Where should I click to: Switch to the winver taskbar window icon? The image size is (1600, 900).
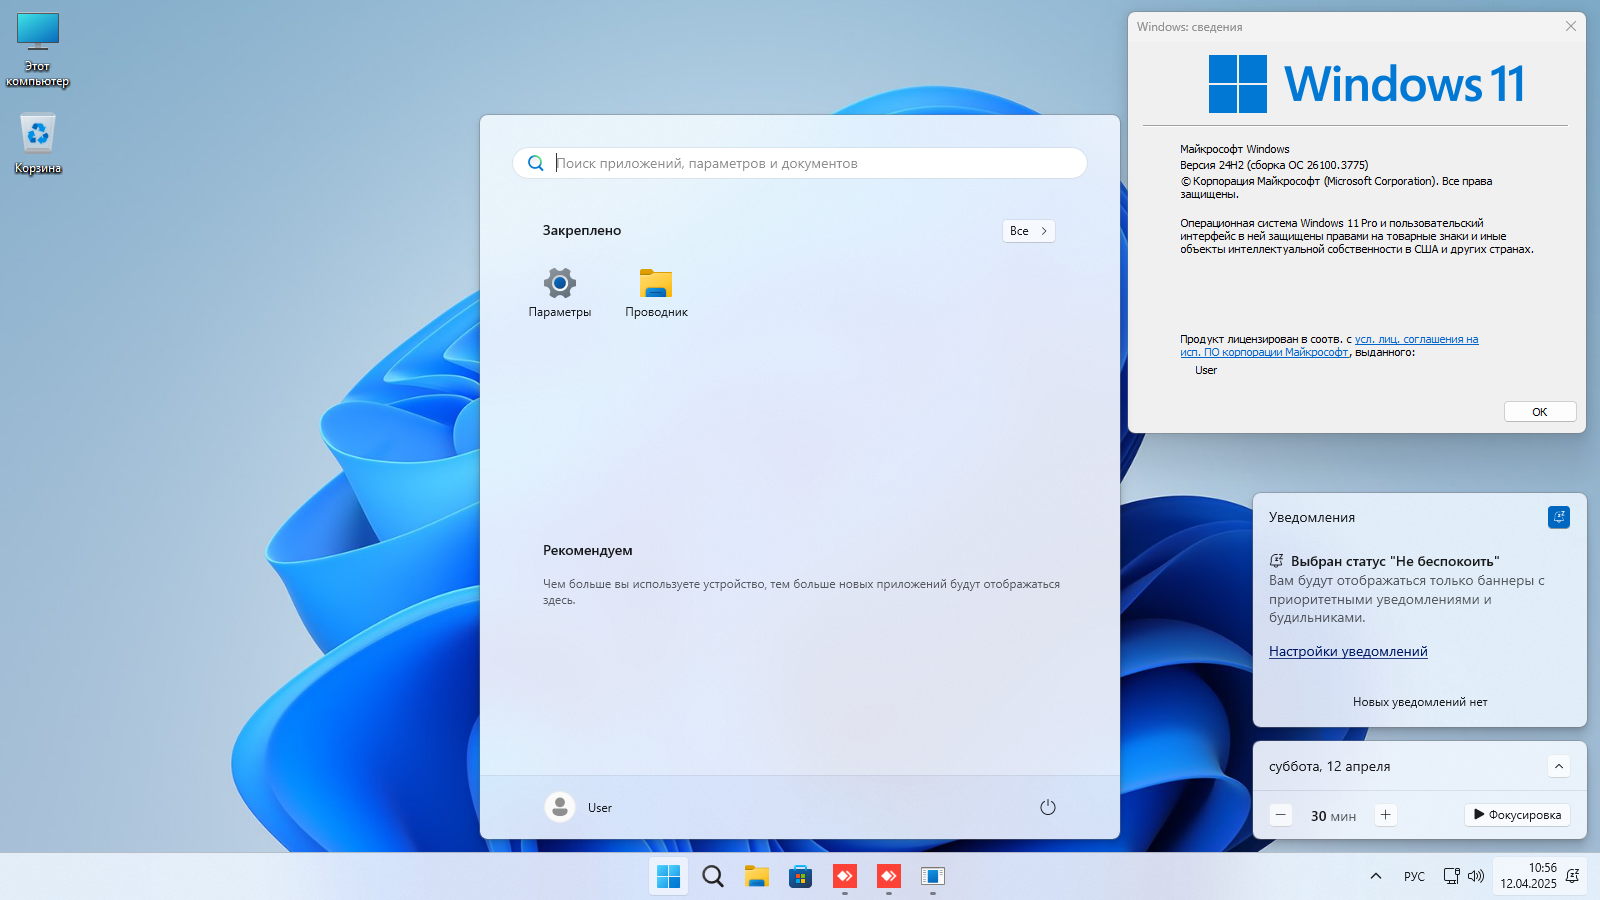(933, 876)
